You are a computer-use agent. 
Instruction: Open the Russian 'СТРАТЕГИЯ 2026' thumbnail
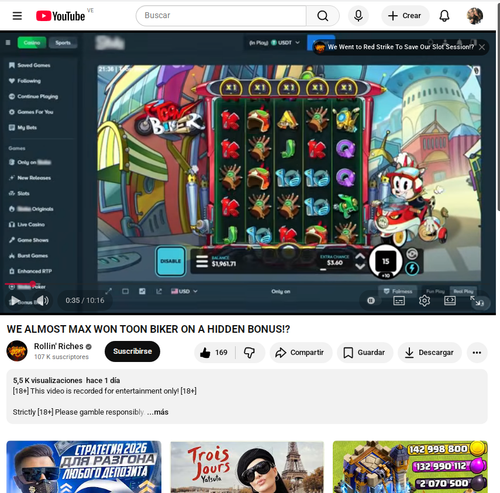click(x=84, y=467)
